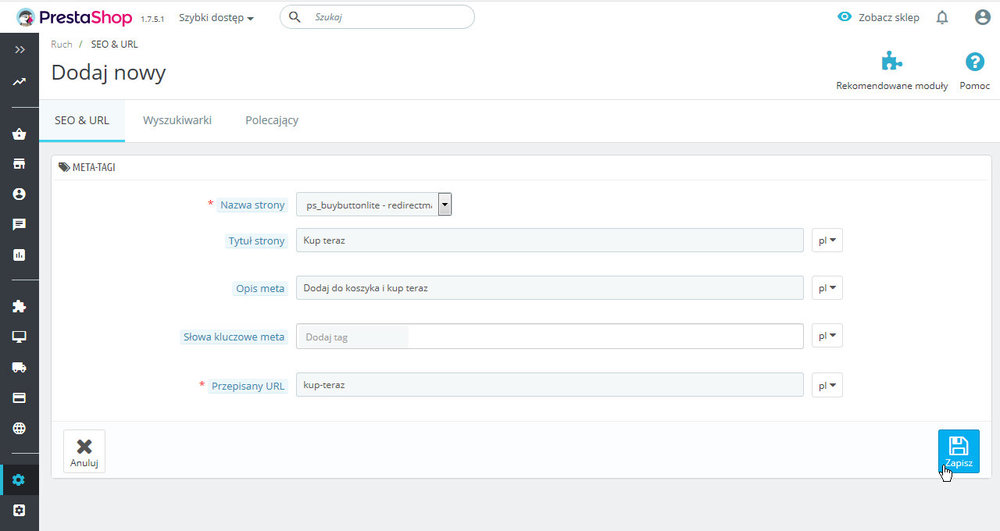Open Customer Service chat icon in sidebar

point(19,224)
